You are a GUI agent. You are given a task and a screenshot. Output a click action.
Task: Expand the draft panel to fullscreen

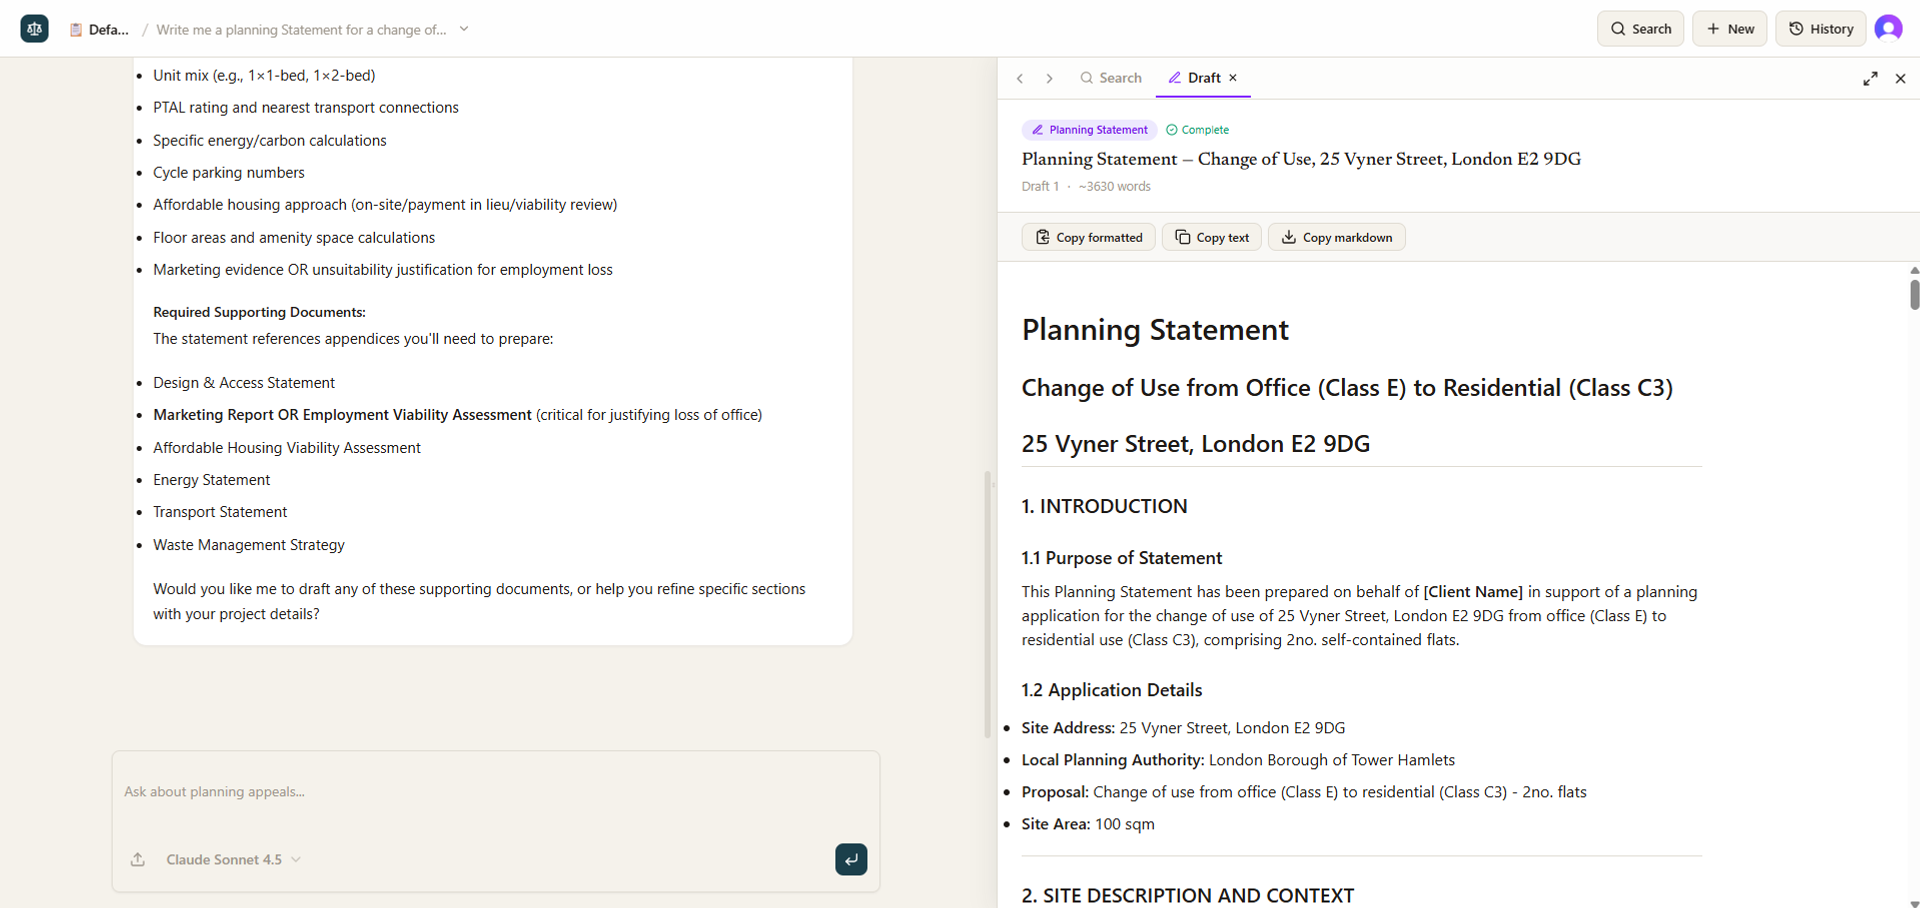(1870, 78)
